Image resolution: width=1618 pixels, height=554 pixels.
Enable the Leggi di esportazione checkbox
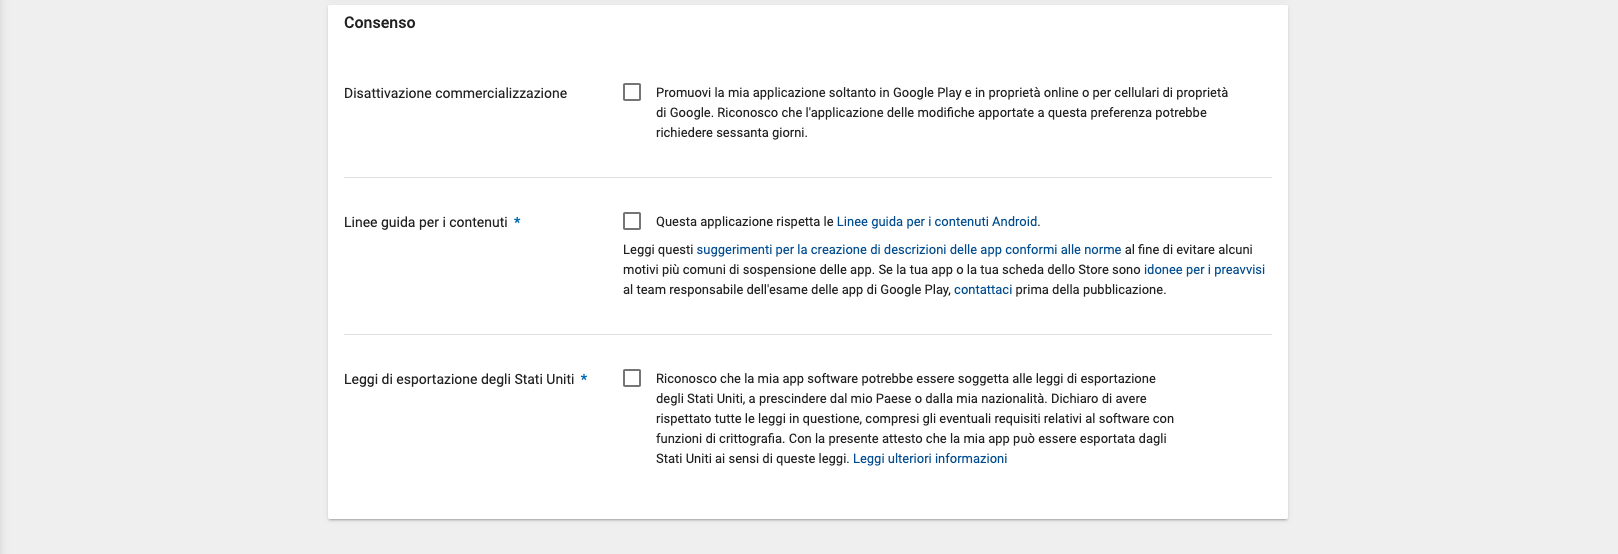(632, 378)
